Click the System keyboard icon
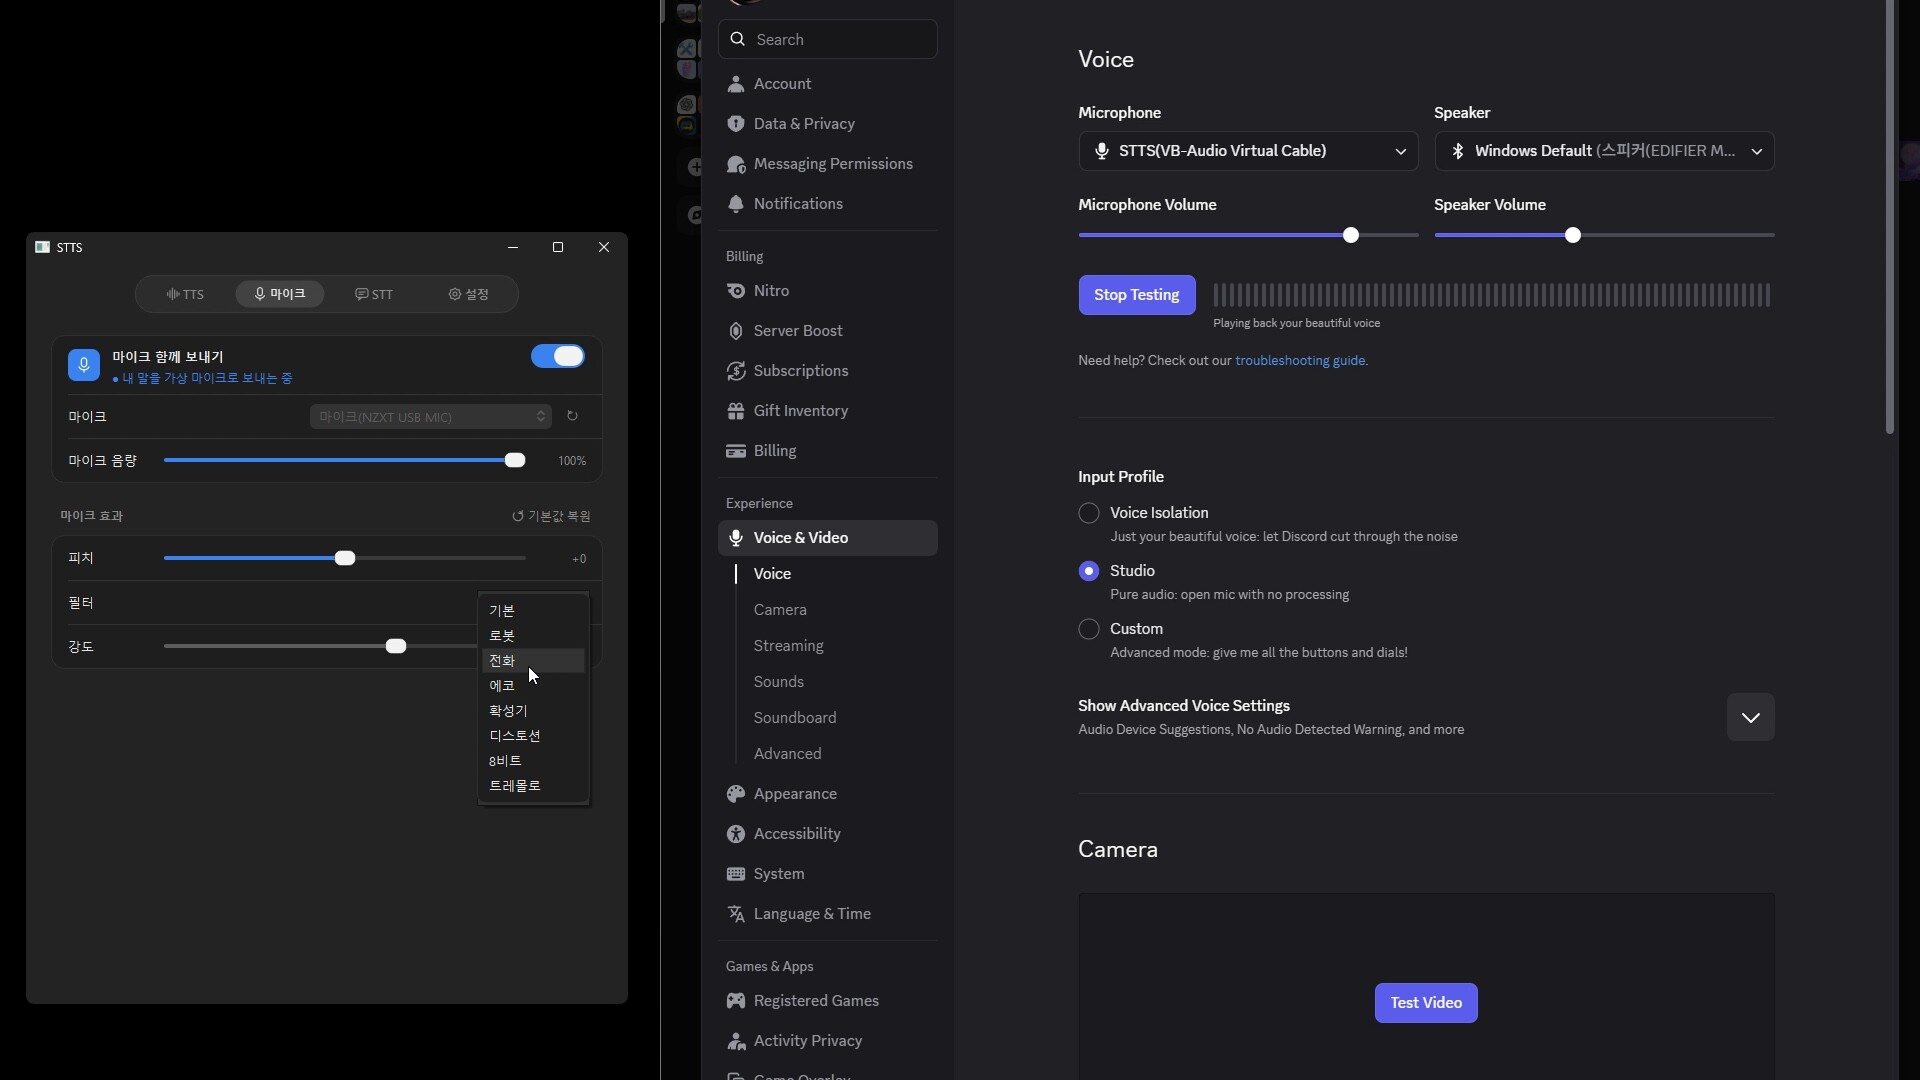 pos(736,874)
